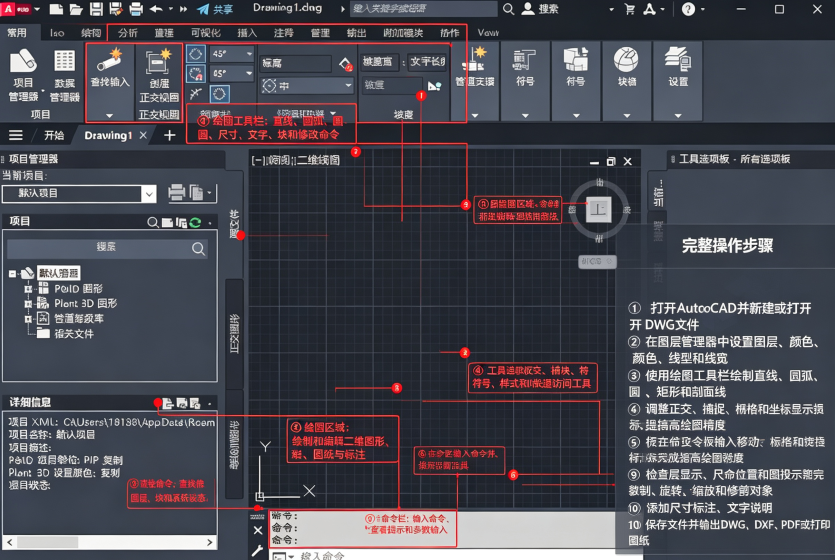
Task: Click the ViewCube 上 top face
Action: tap(599, 209)
